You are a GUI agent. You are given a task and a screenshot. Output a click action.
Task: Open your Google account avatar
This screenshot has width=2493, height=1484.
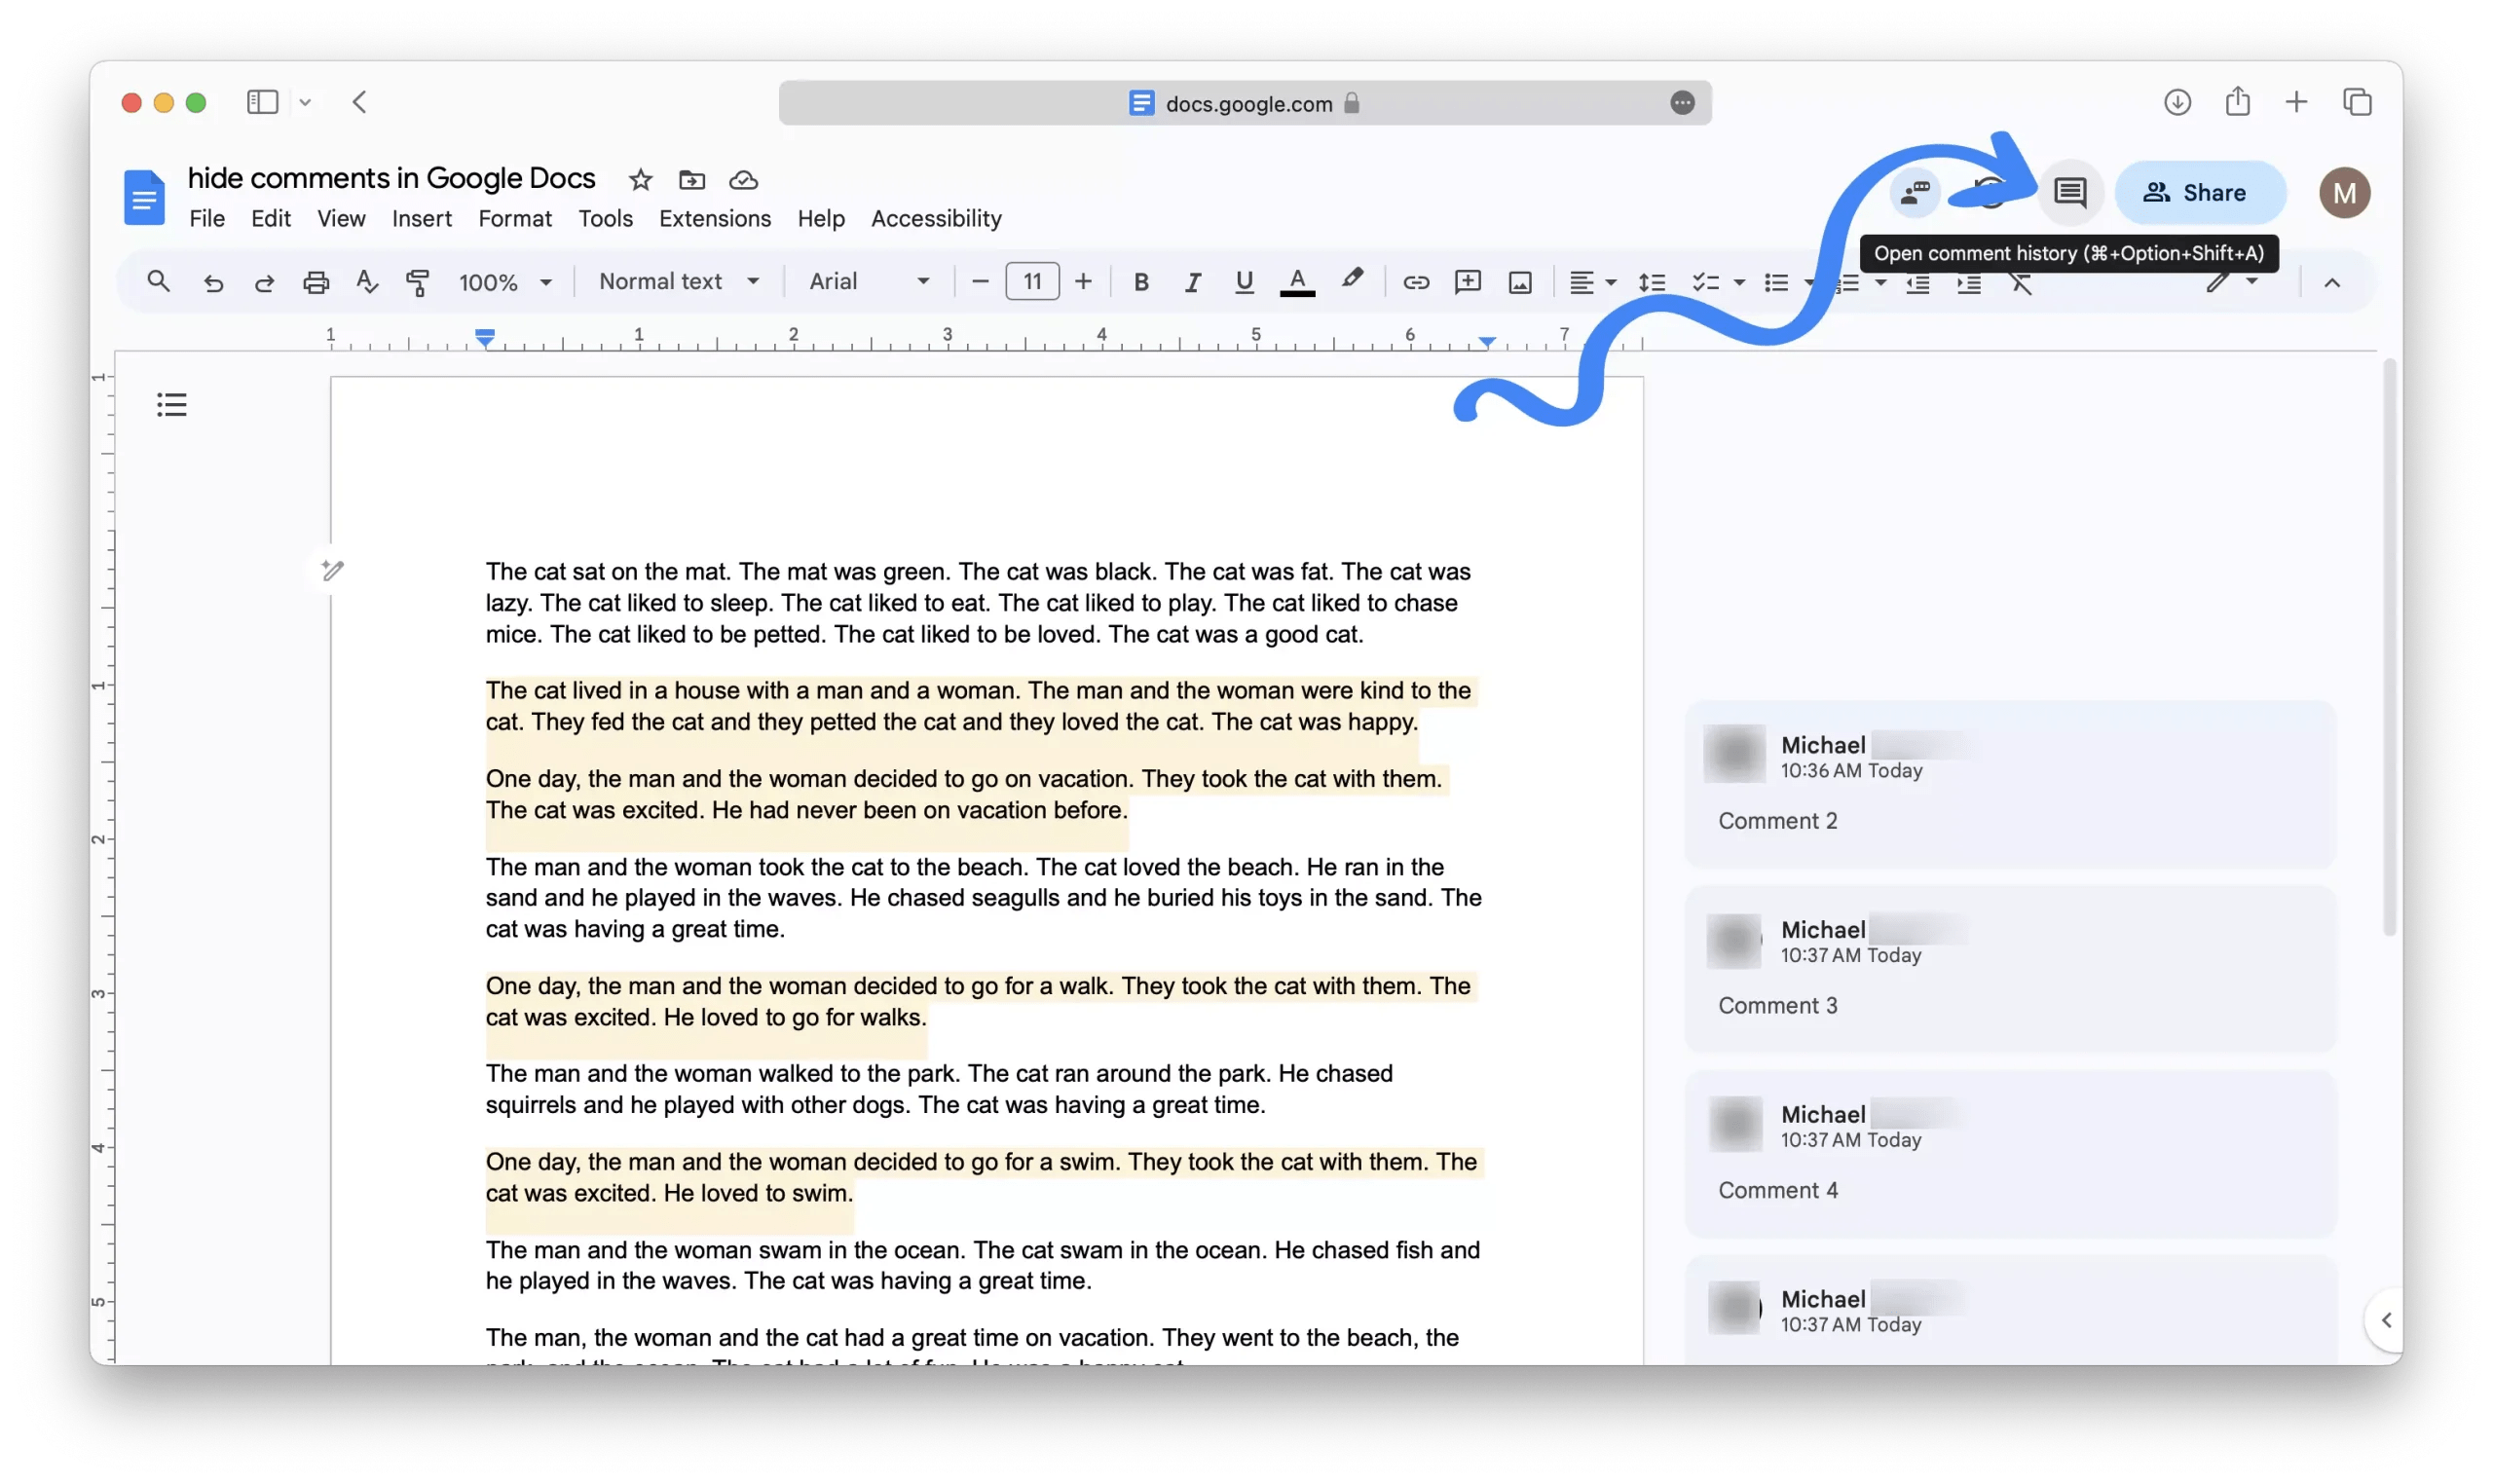(2345, 192)
